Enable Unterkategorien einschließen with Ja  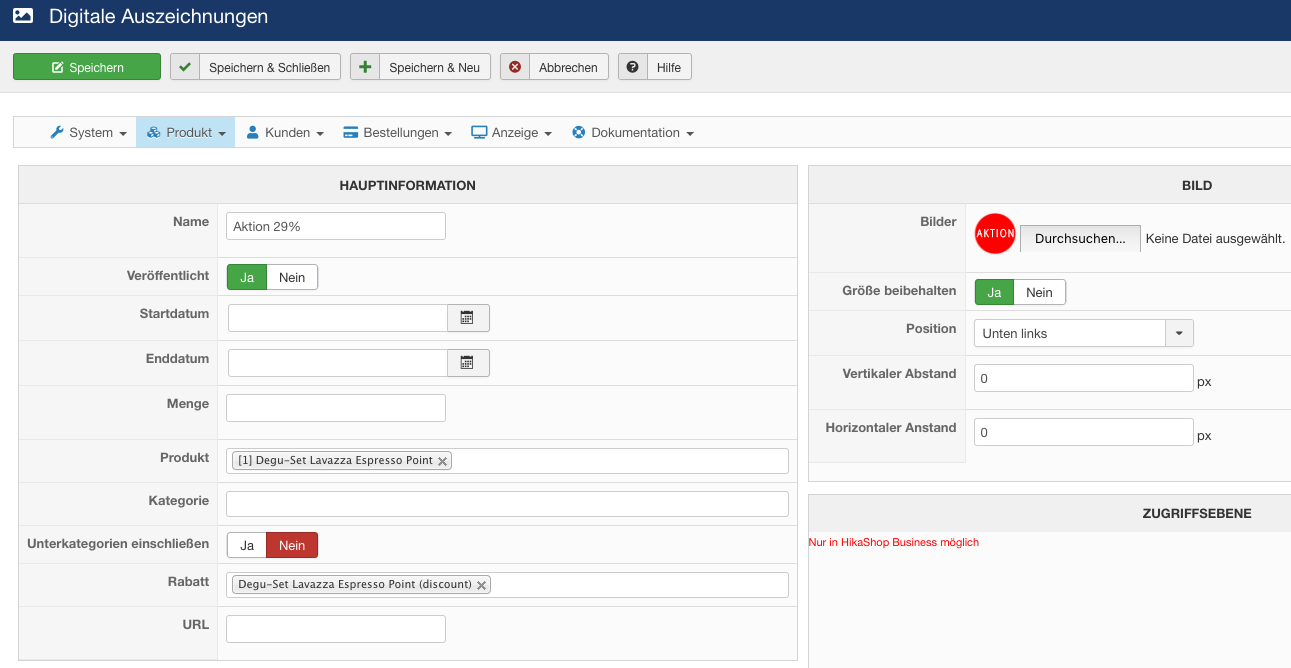coord(247,545)
